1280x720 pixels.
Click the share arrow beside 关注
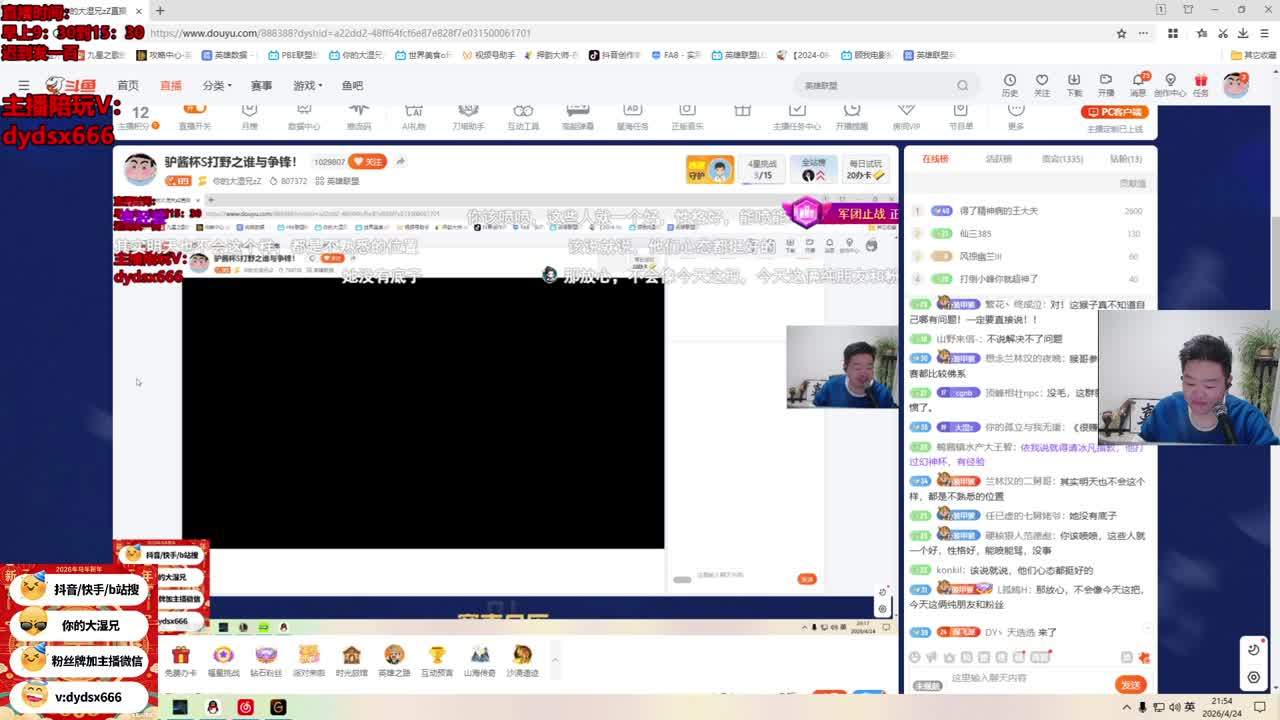point(400,161)
